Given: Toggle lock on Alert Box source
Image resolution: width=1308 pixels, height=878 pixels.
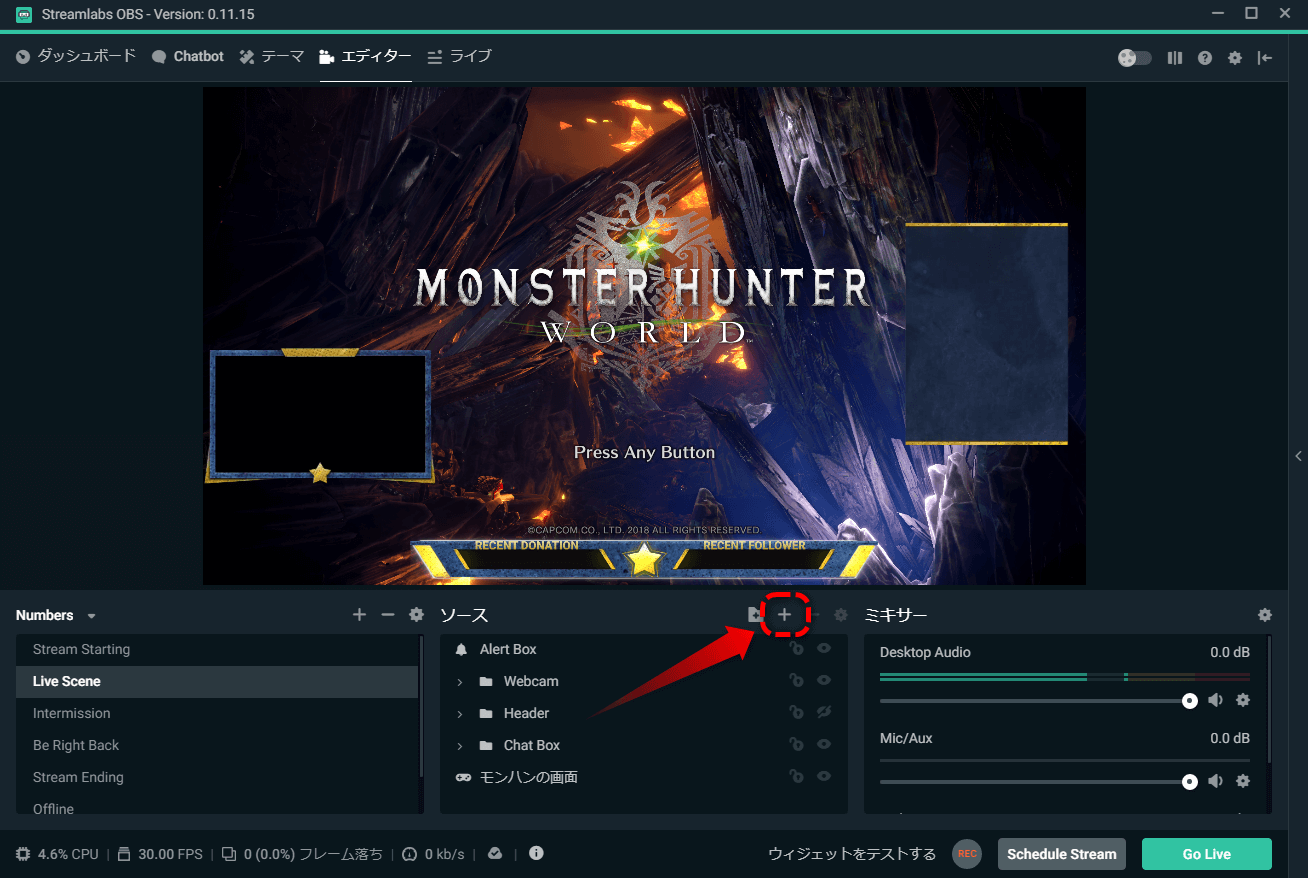Looking at the screenshot, I should pos(796,649).
